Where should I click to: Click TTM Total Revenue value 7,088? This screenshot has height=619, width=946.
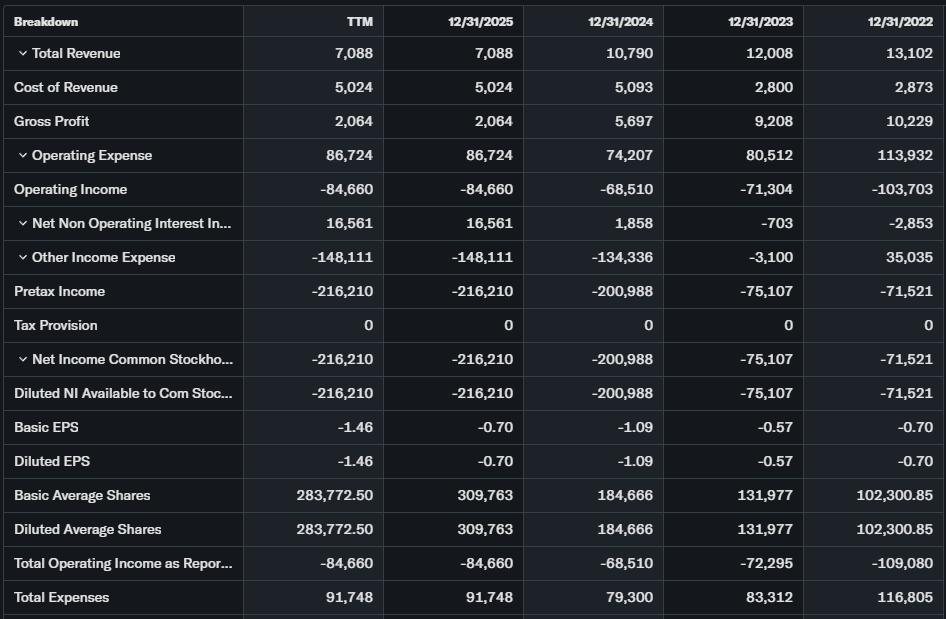[x=354, y=53]
